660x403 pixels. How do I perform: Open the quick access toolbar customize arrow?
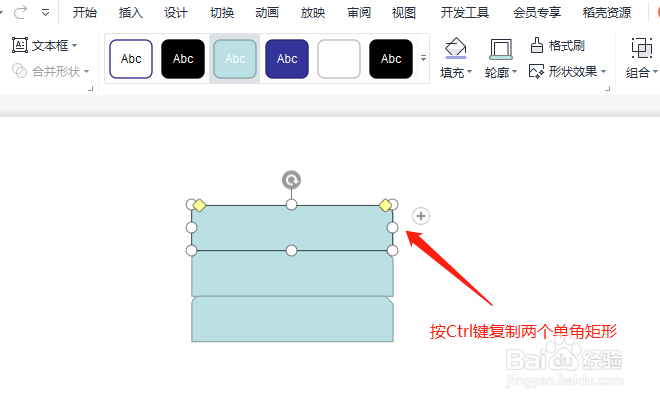pos(45,13)
